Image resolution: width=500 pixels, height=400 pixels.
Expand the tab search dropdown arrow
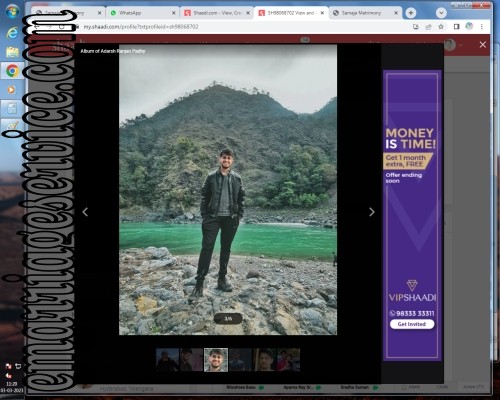click(x=441, y=13)
